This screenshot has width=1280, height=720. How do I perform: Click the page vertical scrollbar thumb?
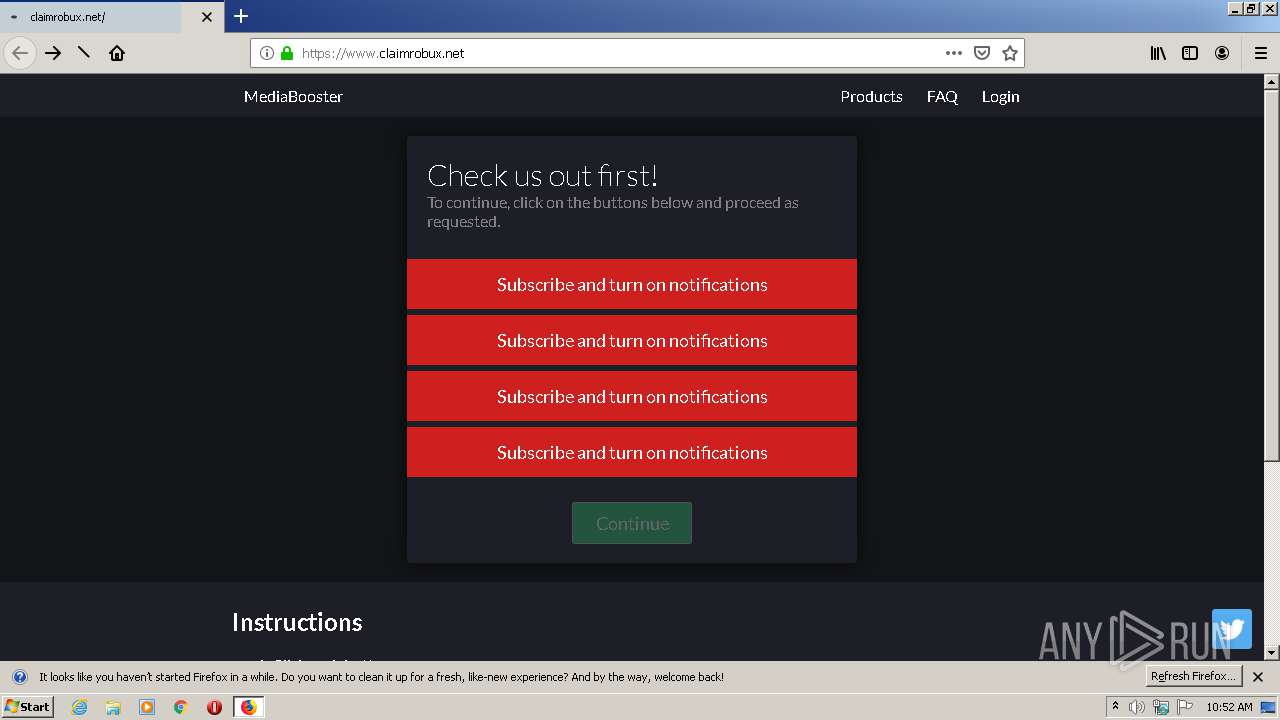pyautogui.click(x=1272, y=275)
